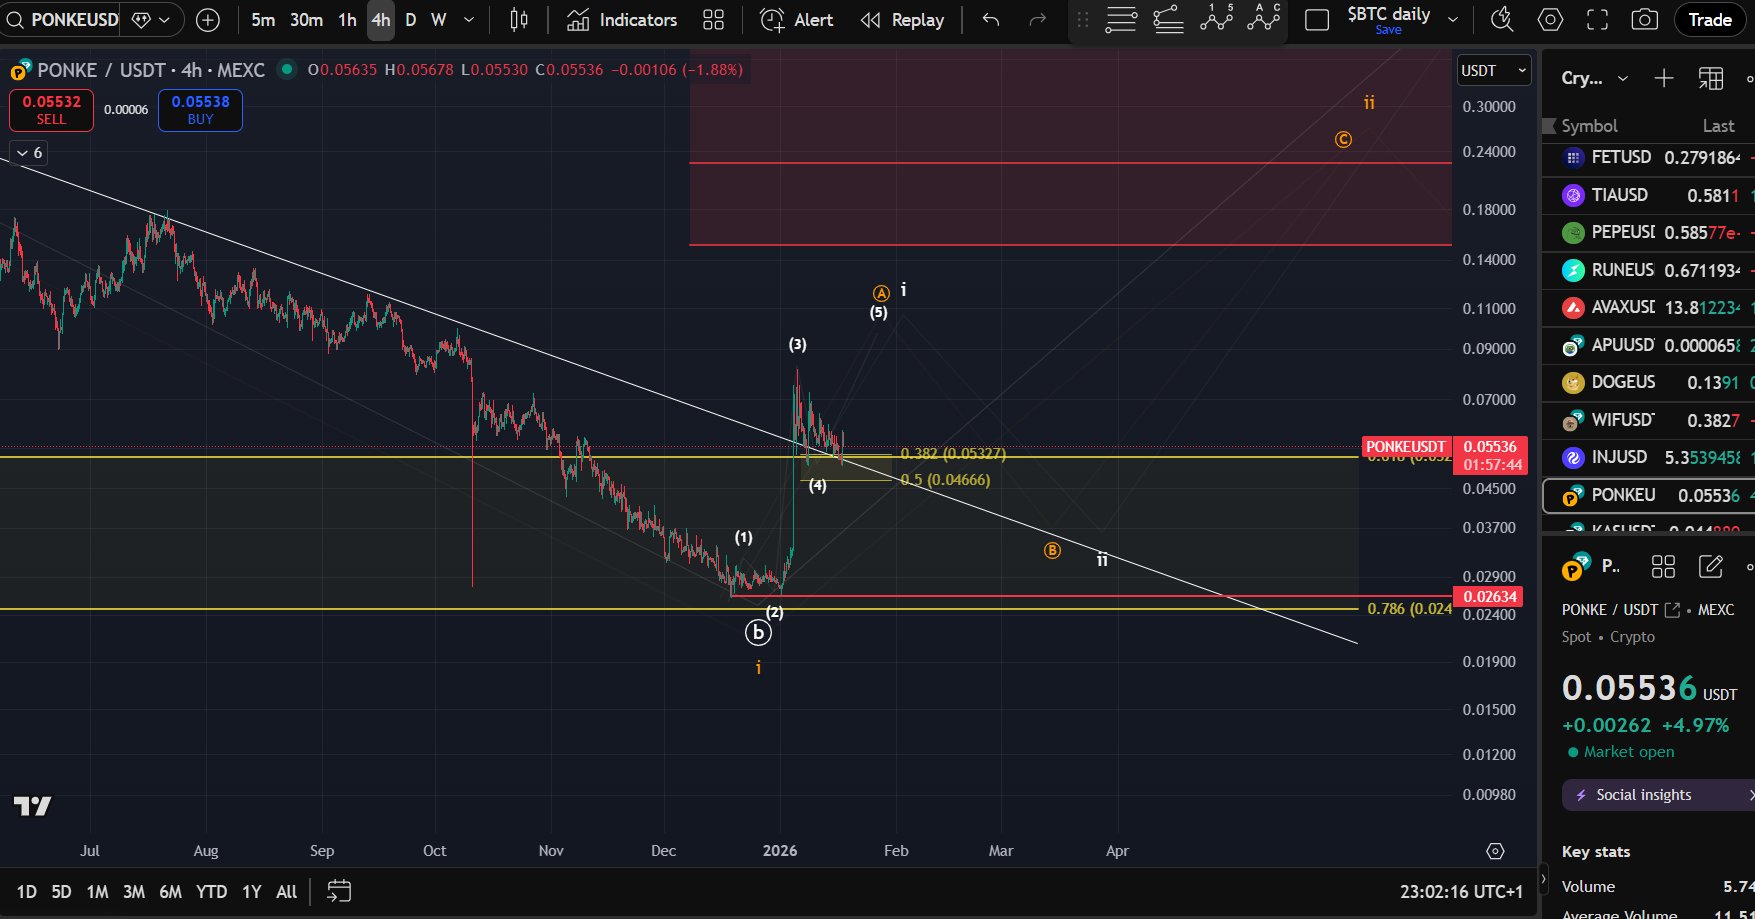This screenshot has height=919, width=1755.
Task: Open the Indicators dialog
Action: 621,20
